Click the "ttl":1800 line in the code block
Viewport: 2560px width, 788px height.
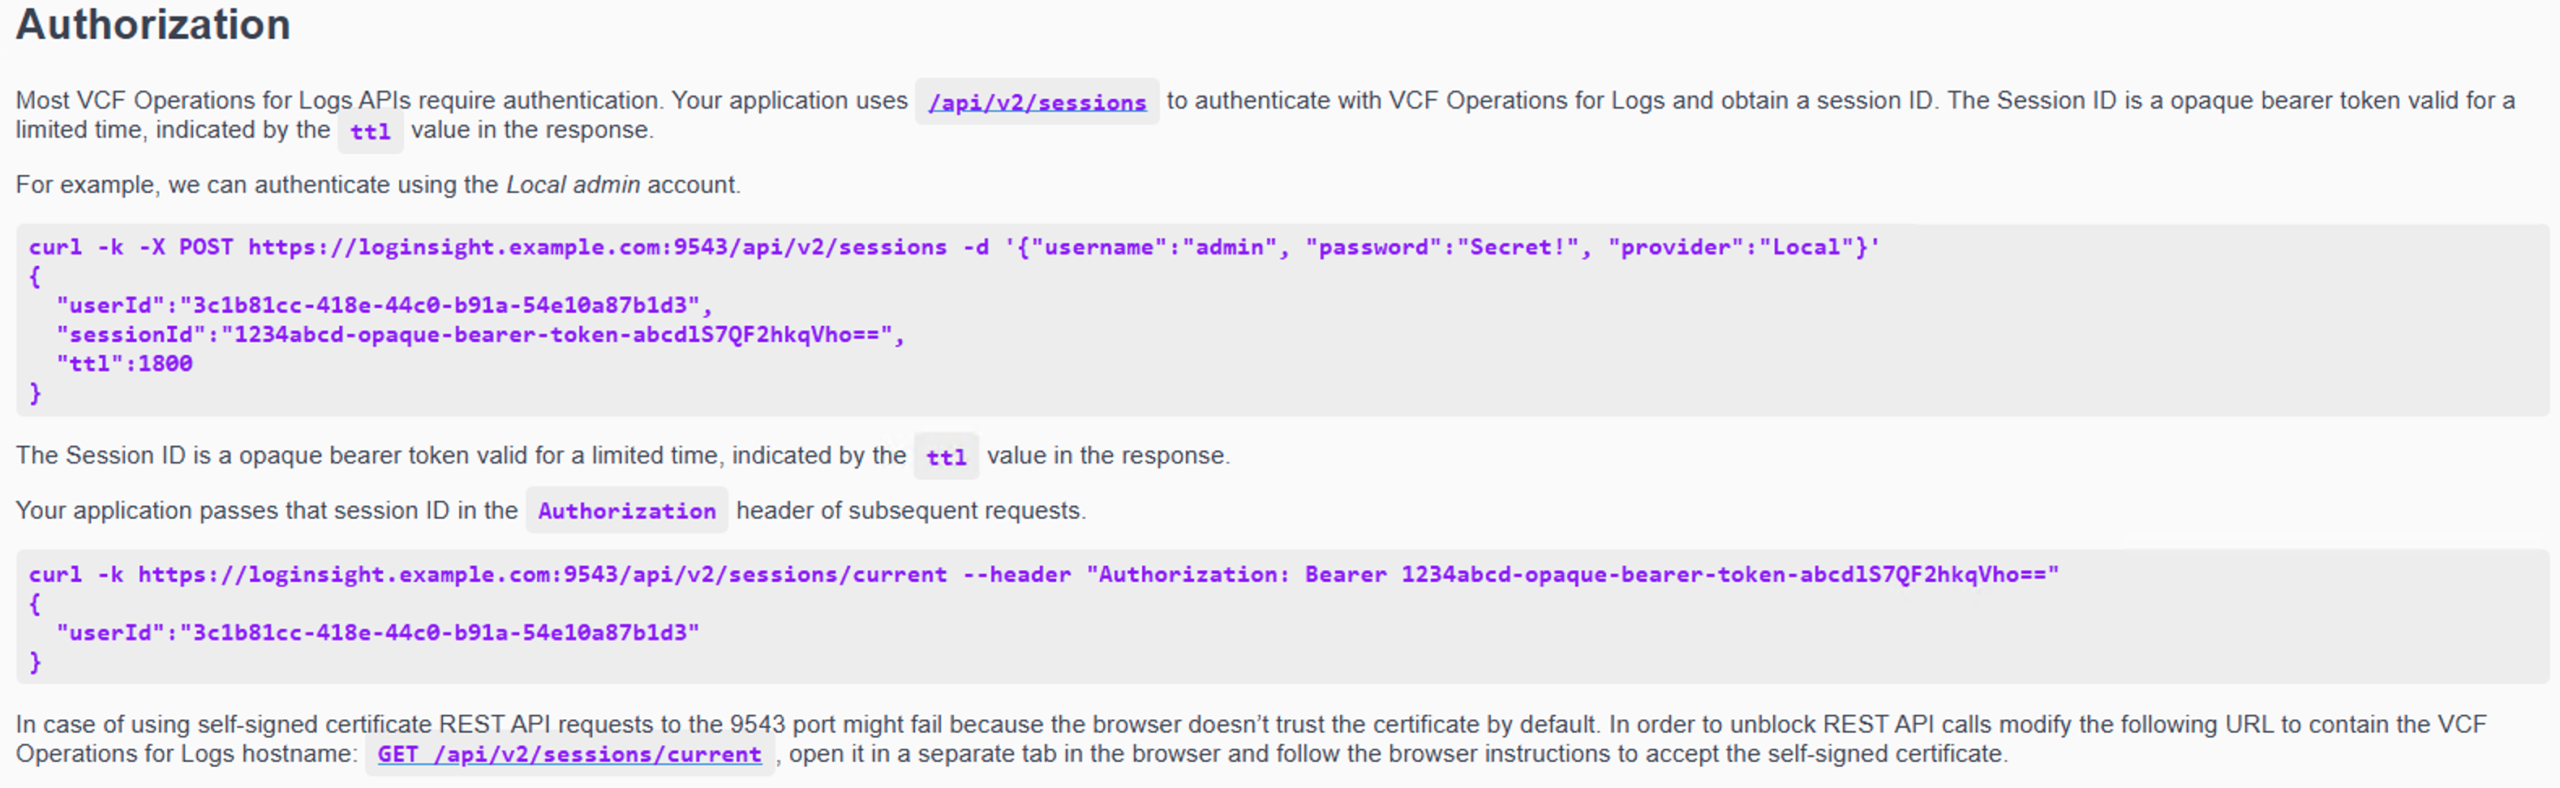click(x=124, y=363)
